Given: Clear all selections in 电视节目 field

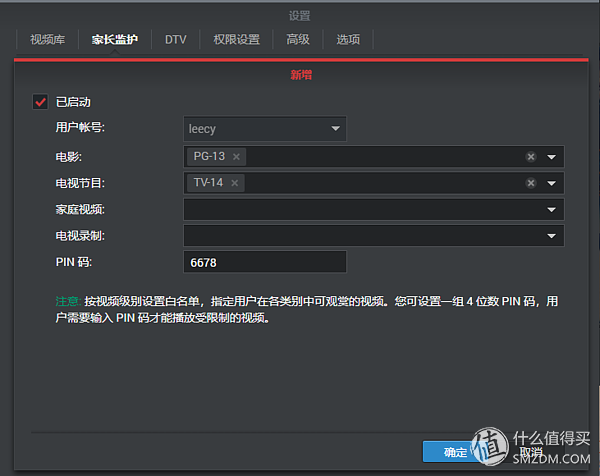Looking at the screenshot, I should point(531,183).
